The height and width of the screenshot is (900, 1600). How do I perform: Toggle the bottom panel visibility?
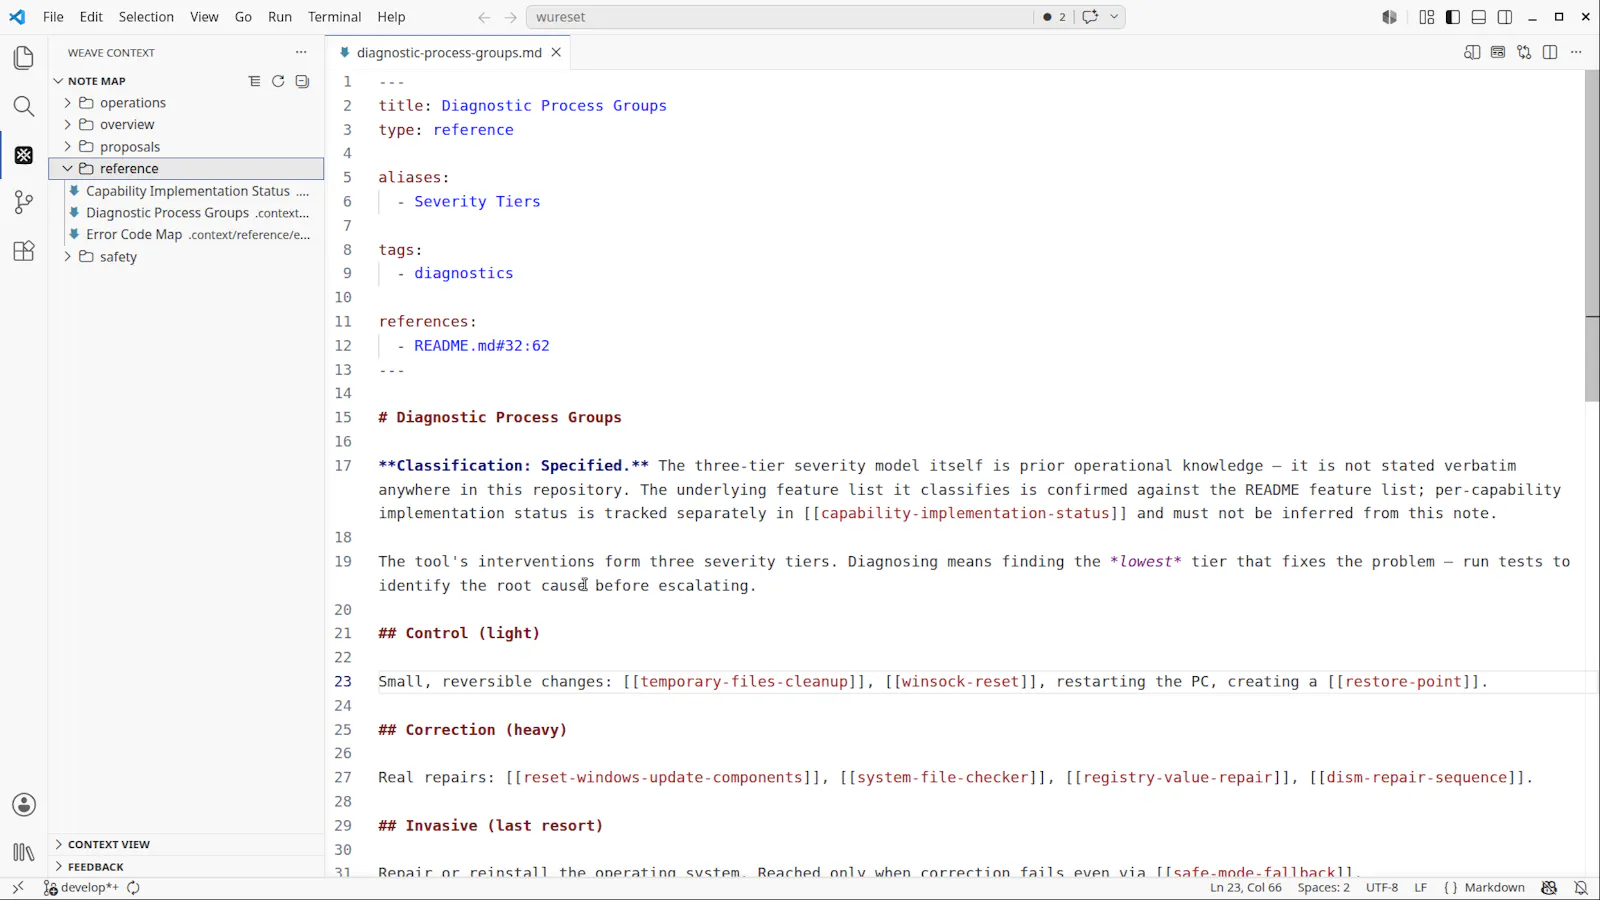click(x=1479, y=17)
